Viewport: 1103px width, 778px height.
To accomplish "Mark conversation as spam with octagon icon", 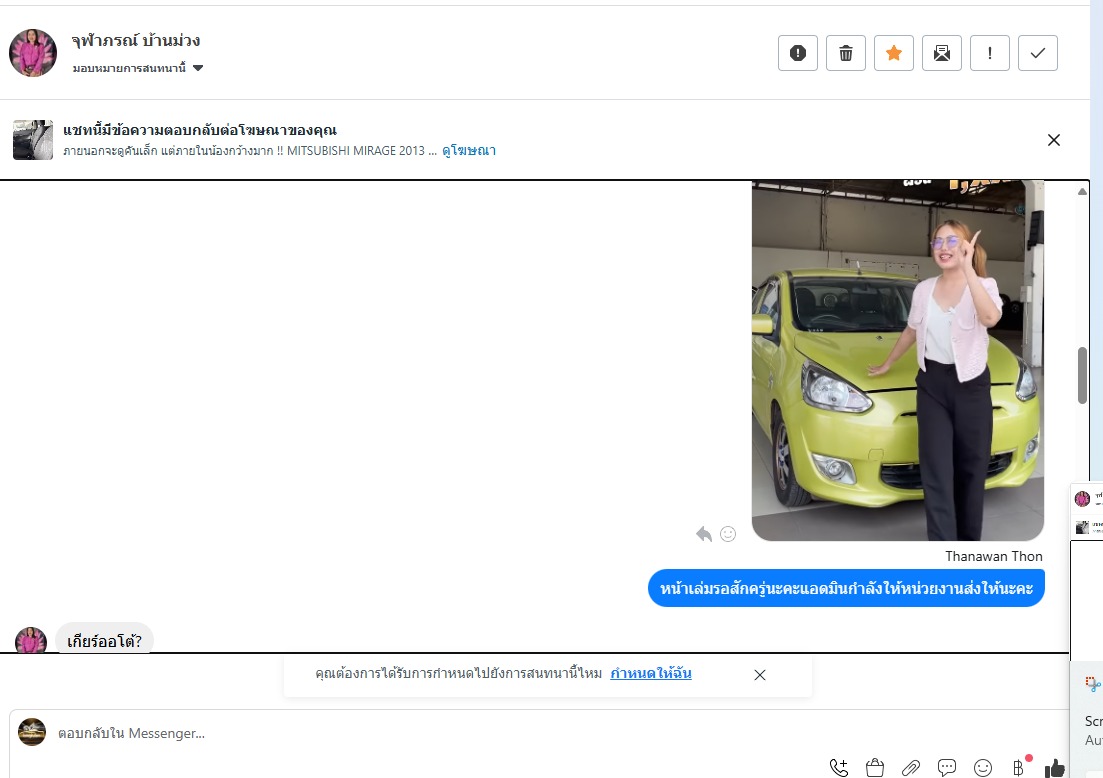I will pyautogui.click(x=798, y=53).
